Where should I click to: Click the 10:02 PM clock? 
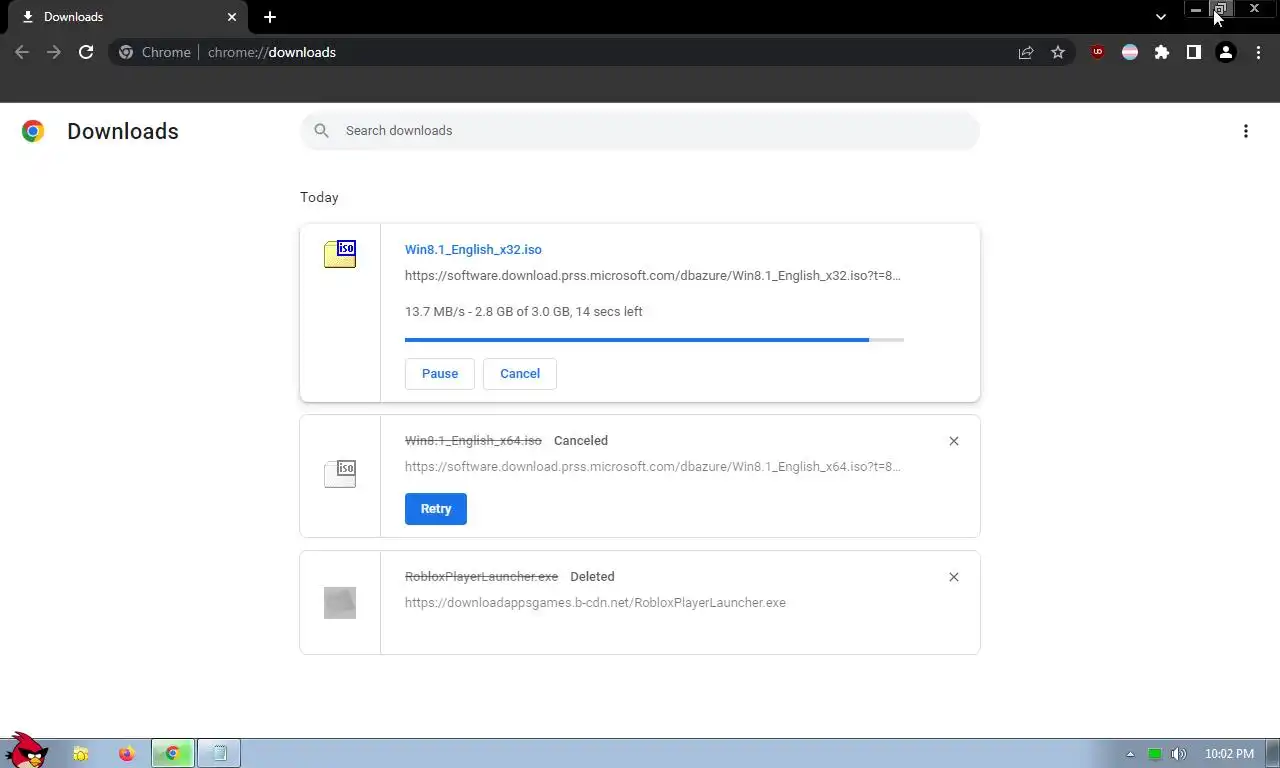pos(1229,754)
